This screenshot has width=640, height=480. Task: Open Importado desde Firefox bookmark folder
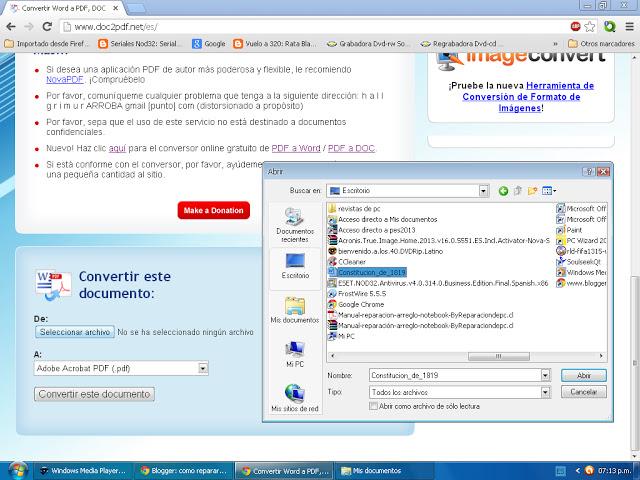(47, 44)
